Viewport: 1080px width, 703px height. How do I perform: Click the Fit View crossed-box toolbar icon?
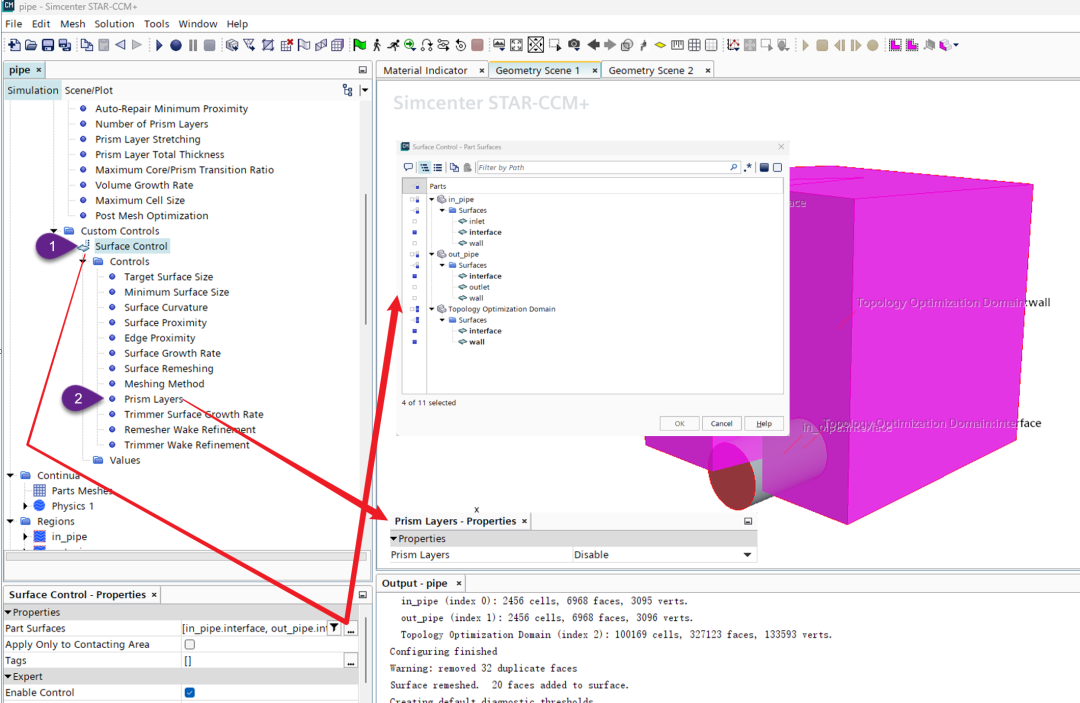point(536,45)
